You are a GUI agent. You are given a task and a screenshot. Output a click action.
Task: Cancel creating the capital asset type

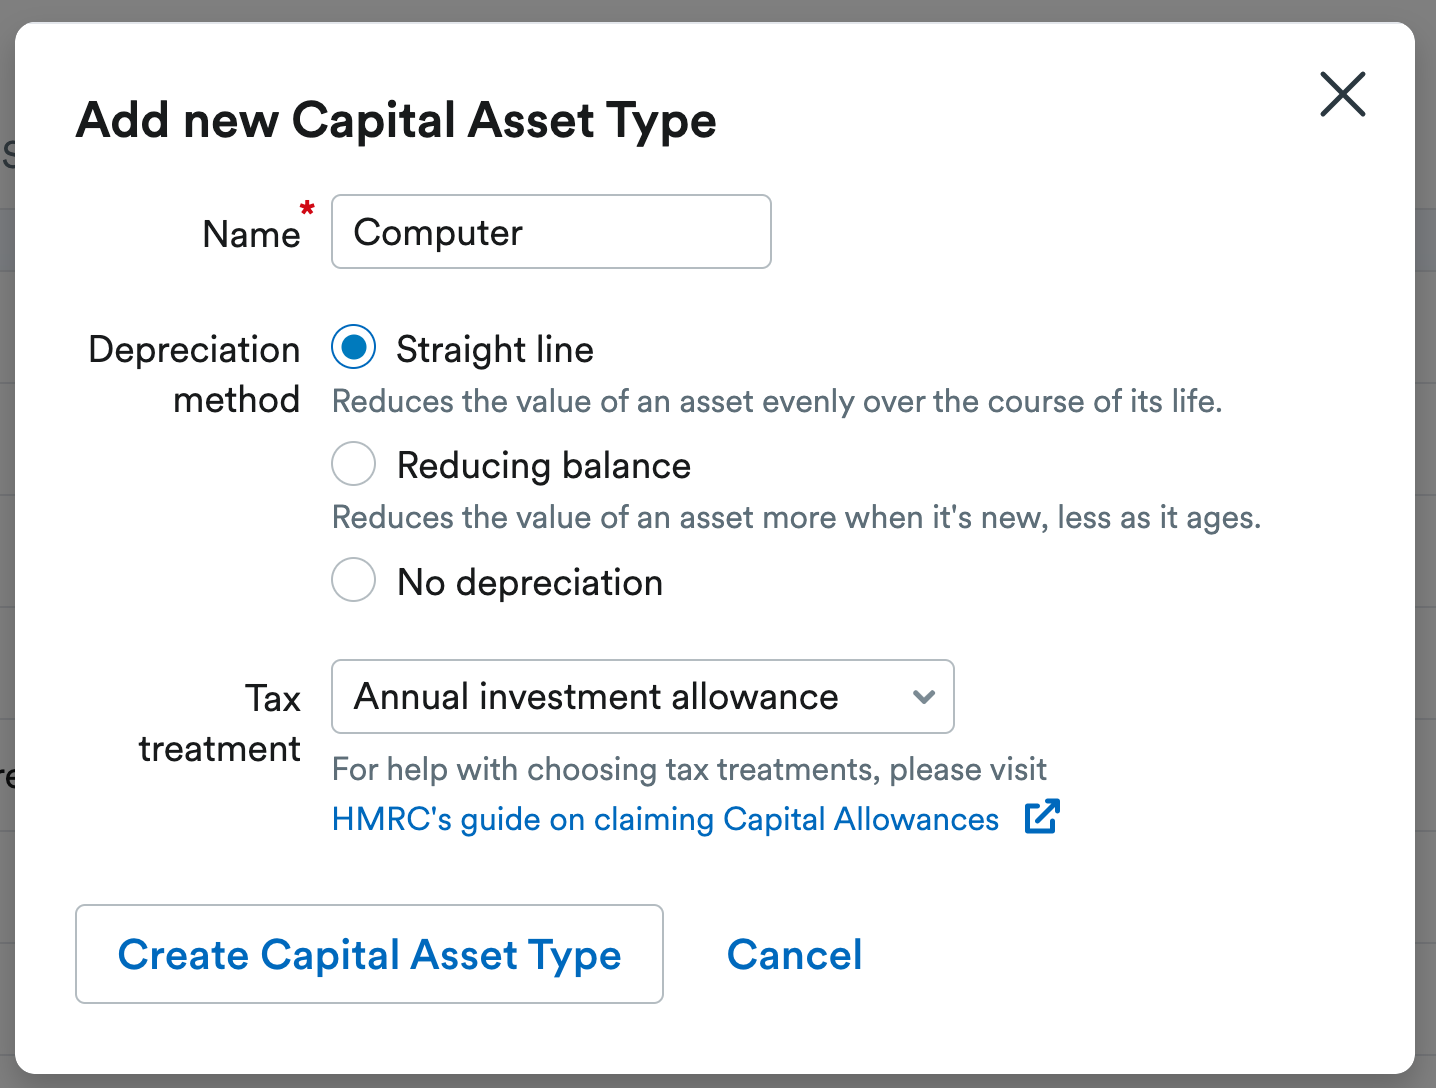point(794,954)
